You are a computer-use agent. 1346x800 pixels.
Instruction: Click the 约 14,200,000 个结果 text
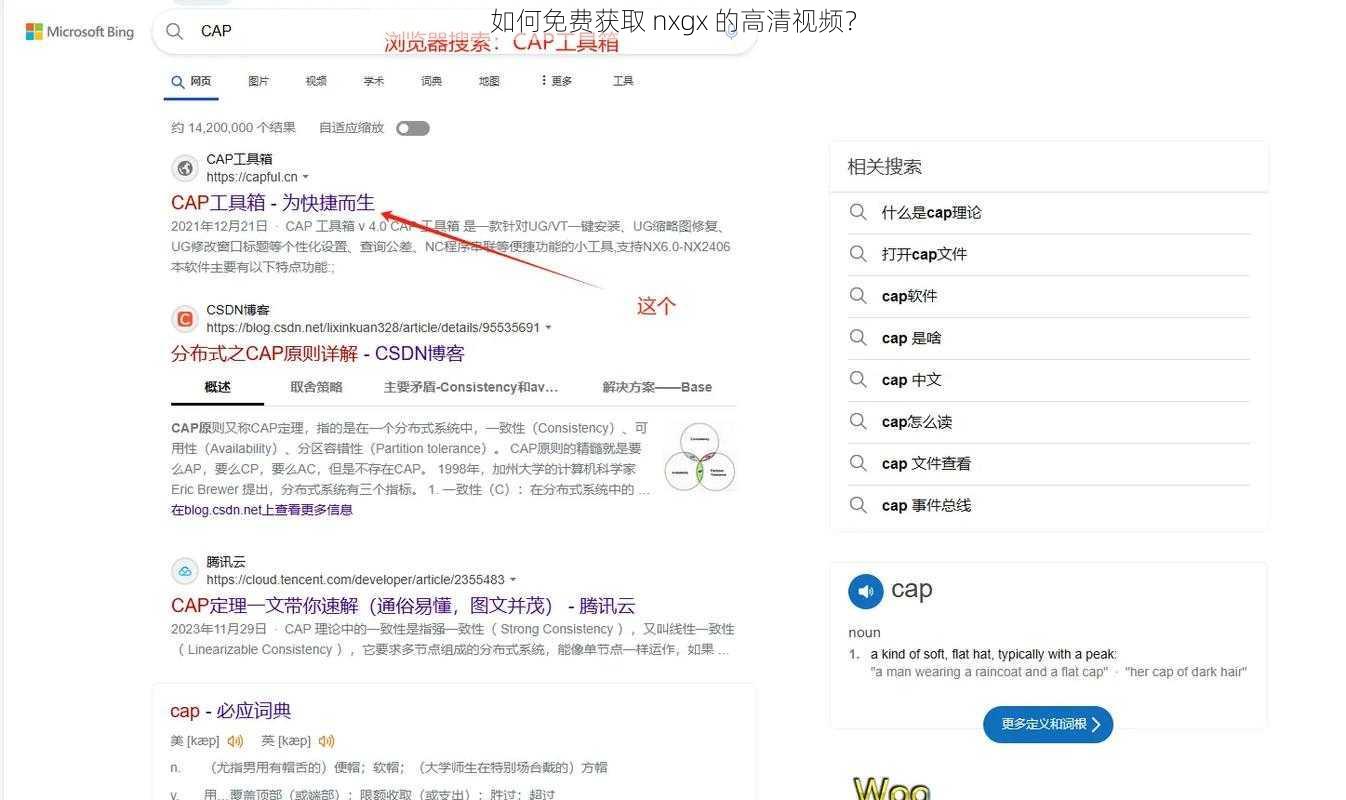[233, 128]
